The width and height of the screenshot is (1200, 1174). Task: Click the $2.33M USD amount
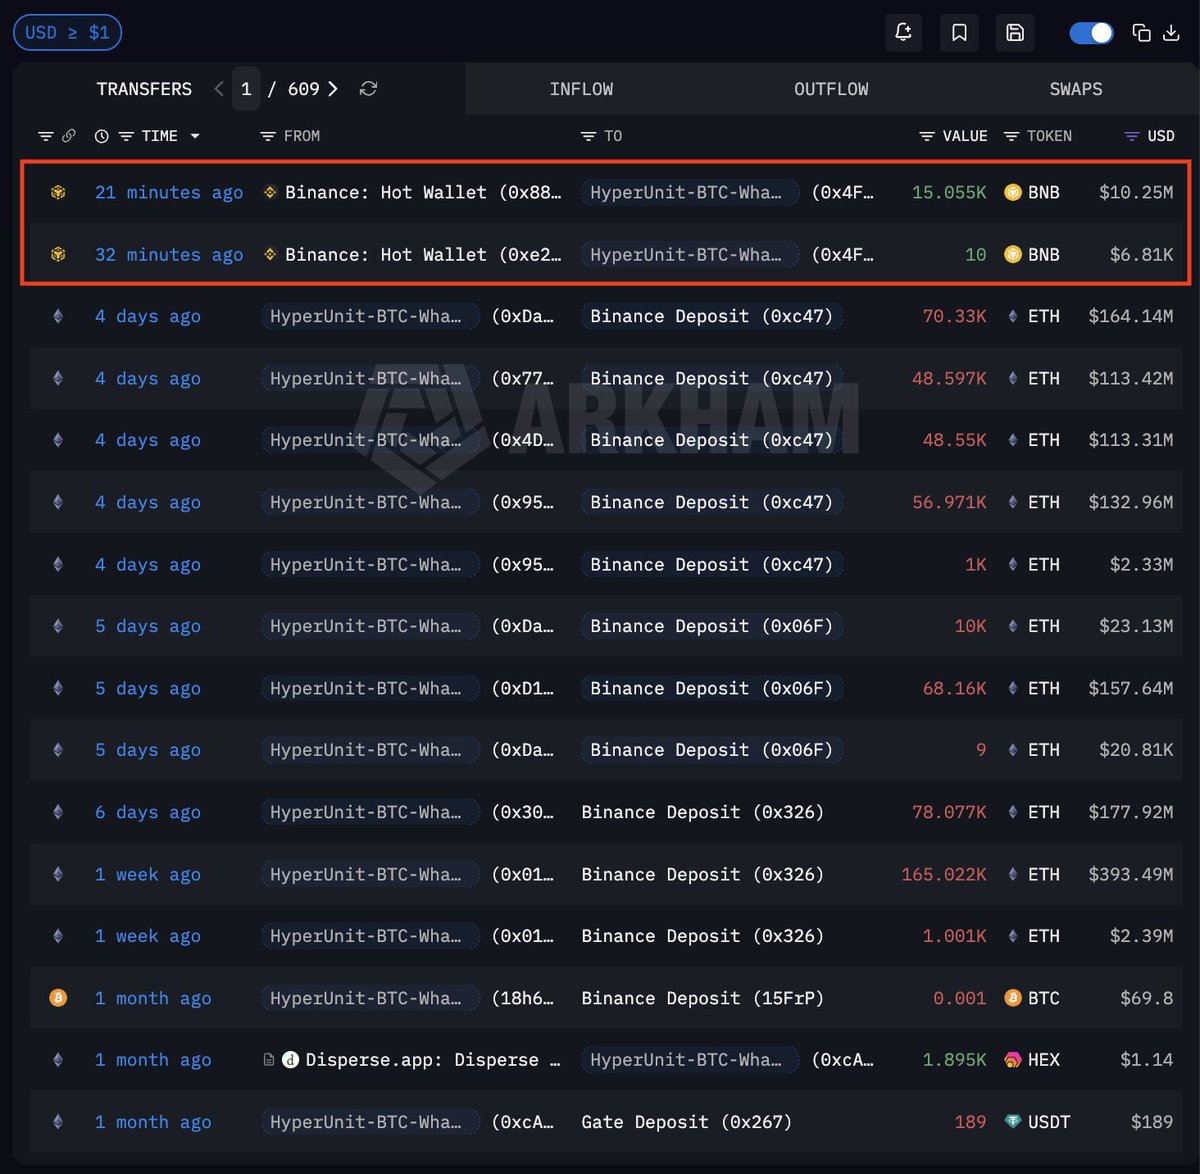click(1141, 564)
